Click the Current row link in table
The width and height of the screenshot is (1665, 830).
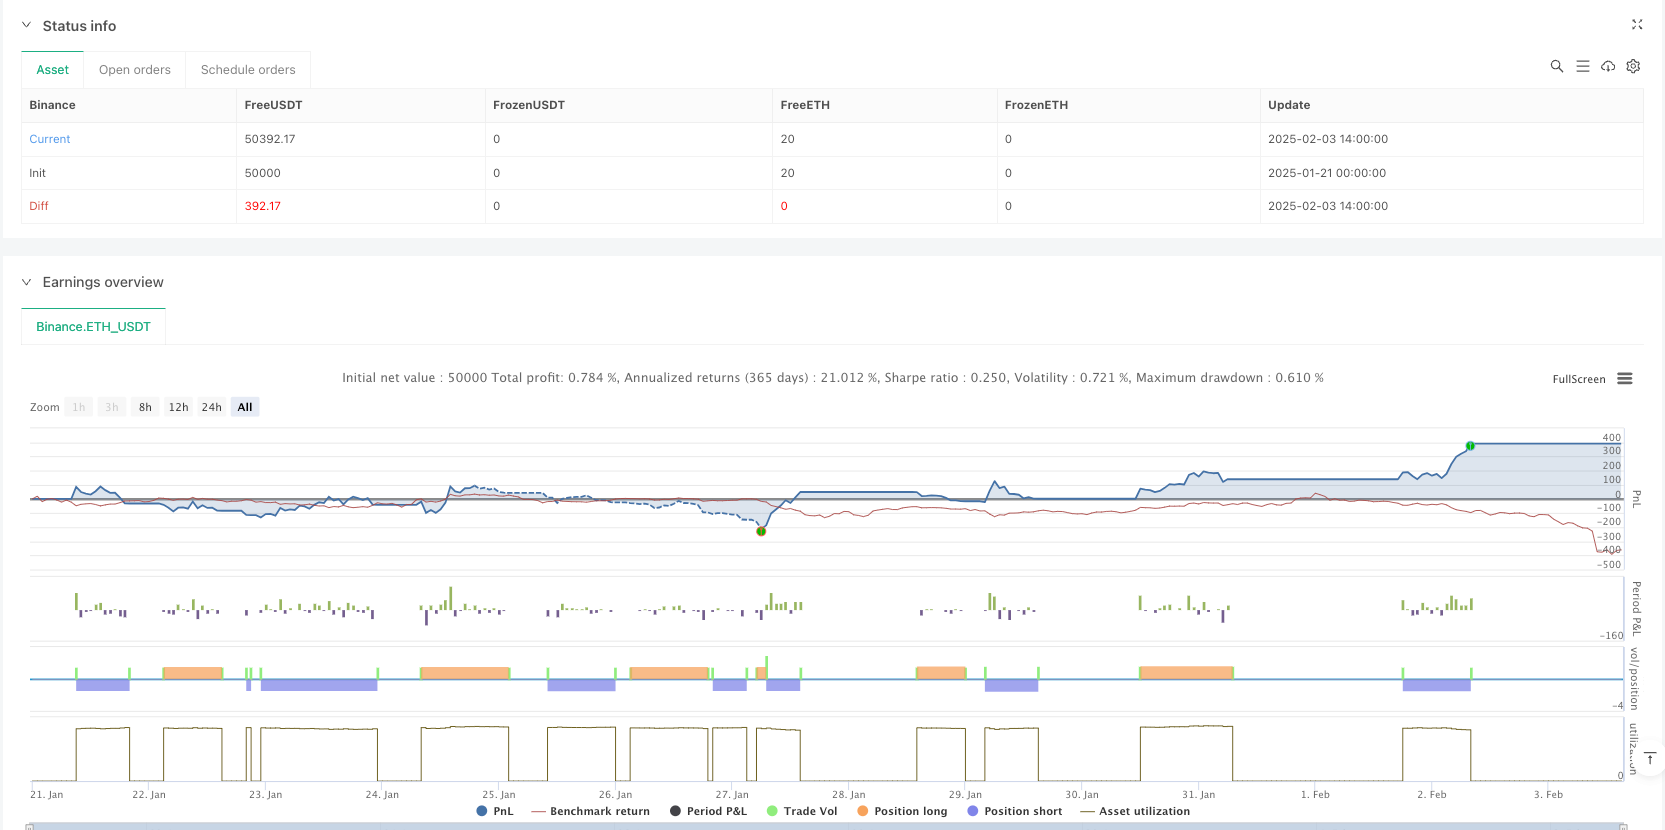pos(50,139)
